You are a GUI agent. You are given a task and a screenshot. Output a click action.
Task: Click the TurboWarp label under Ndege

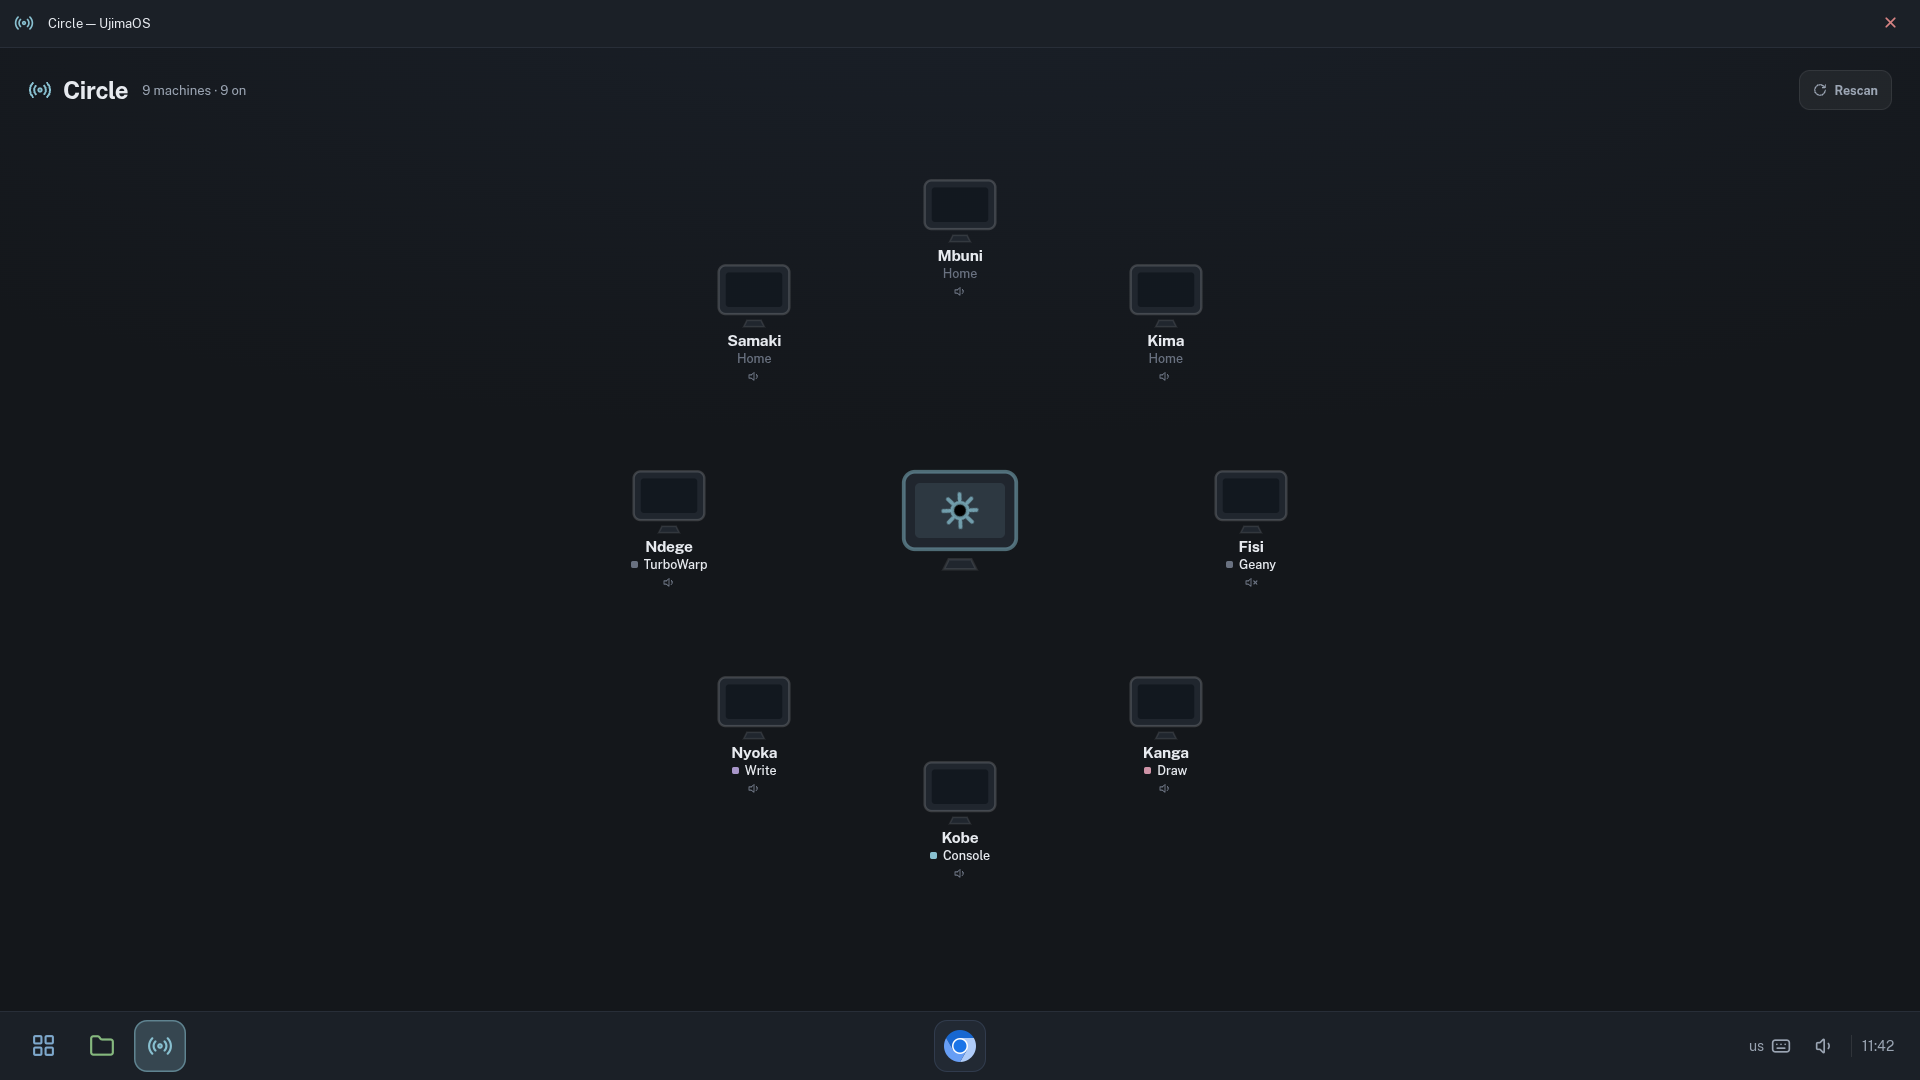click(675, 565)
